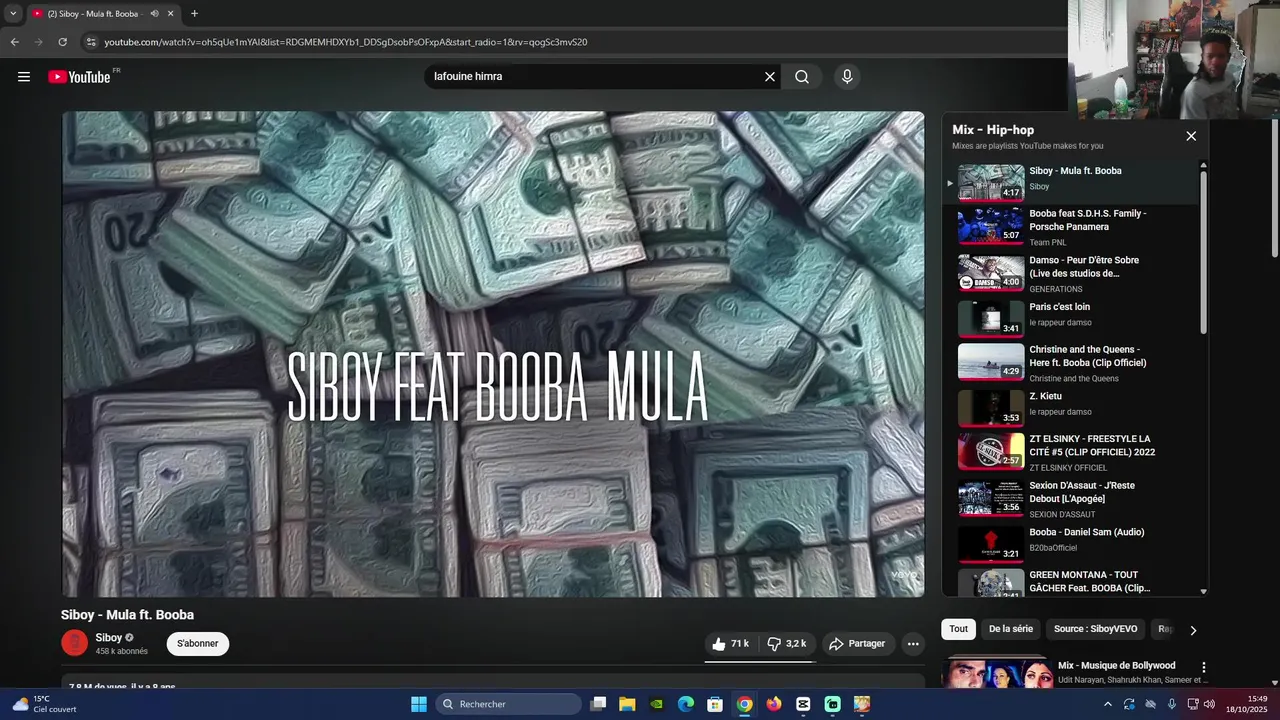
Task: Mute the tab via speaker icon
Action: click(155, 14)
